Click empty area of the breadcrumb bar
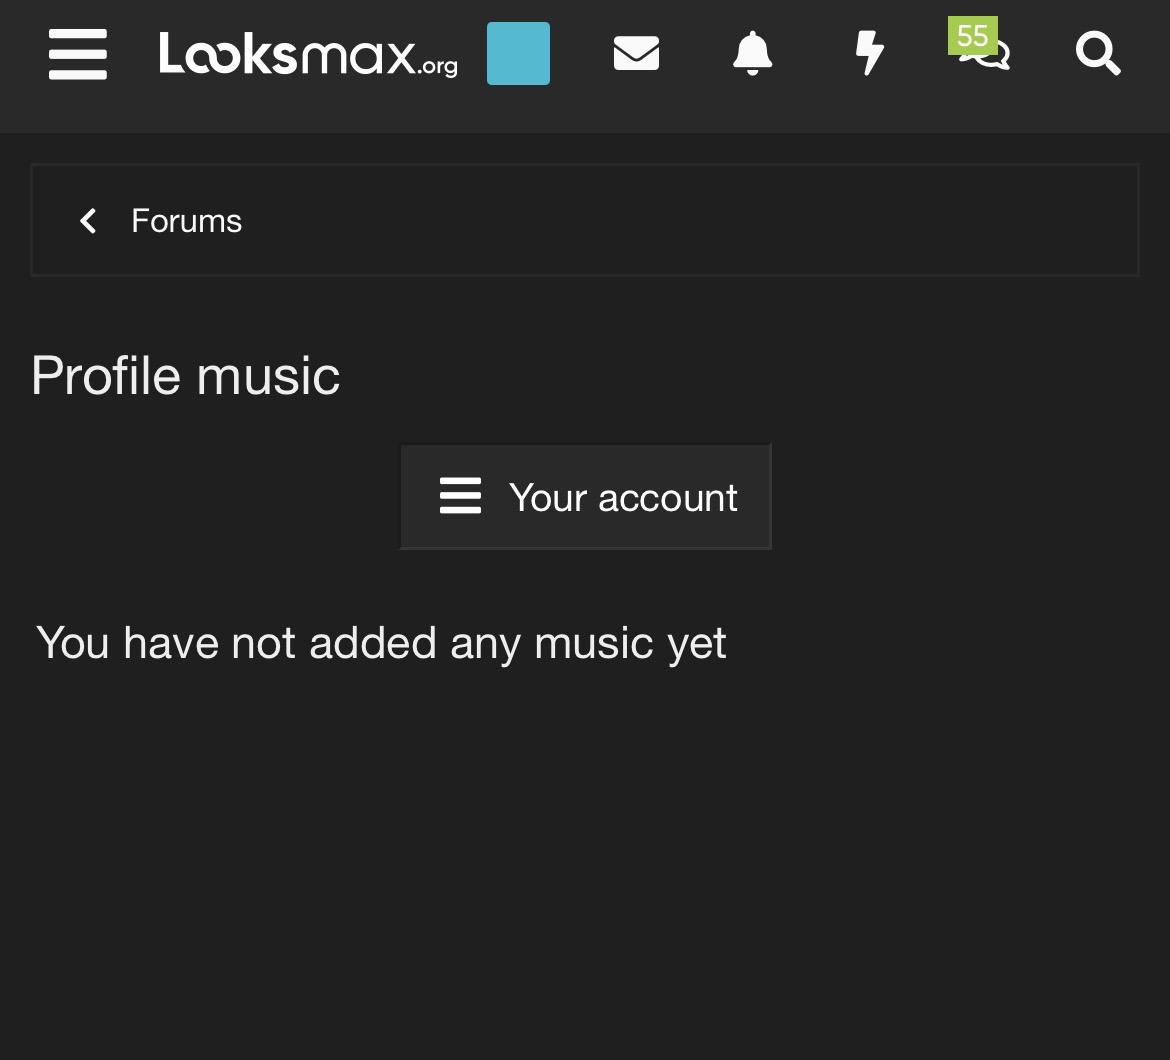 click(x=700, y=221)
